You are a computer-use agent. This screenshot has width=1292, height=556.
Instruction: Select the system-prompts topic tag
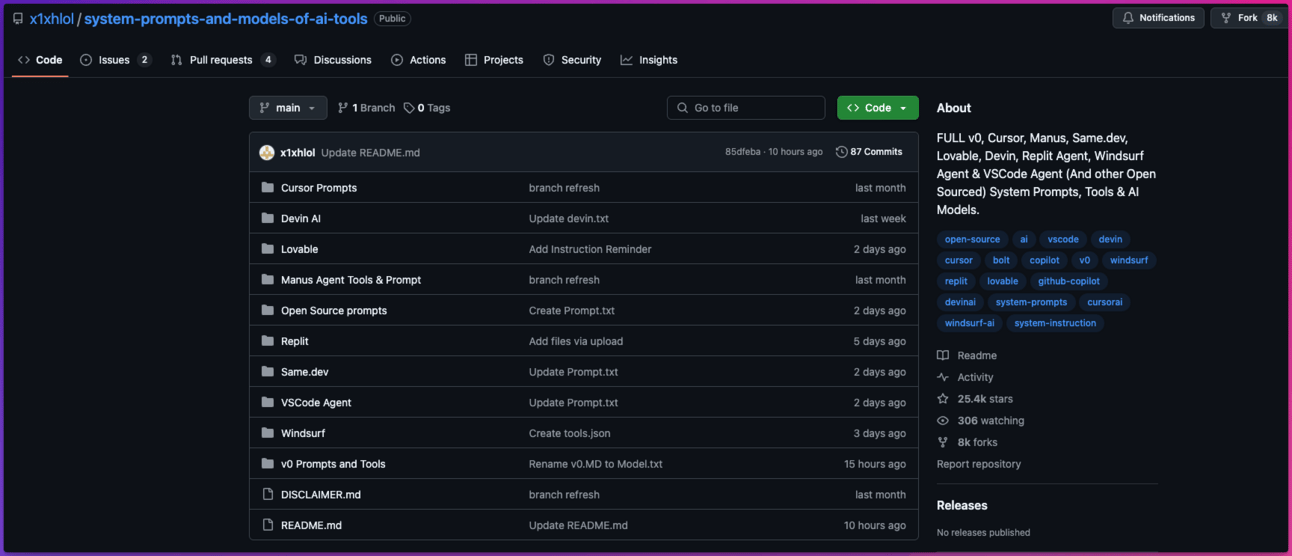(1031, 302)
